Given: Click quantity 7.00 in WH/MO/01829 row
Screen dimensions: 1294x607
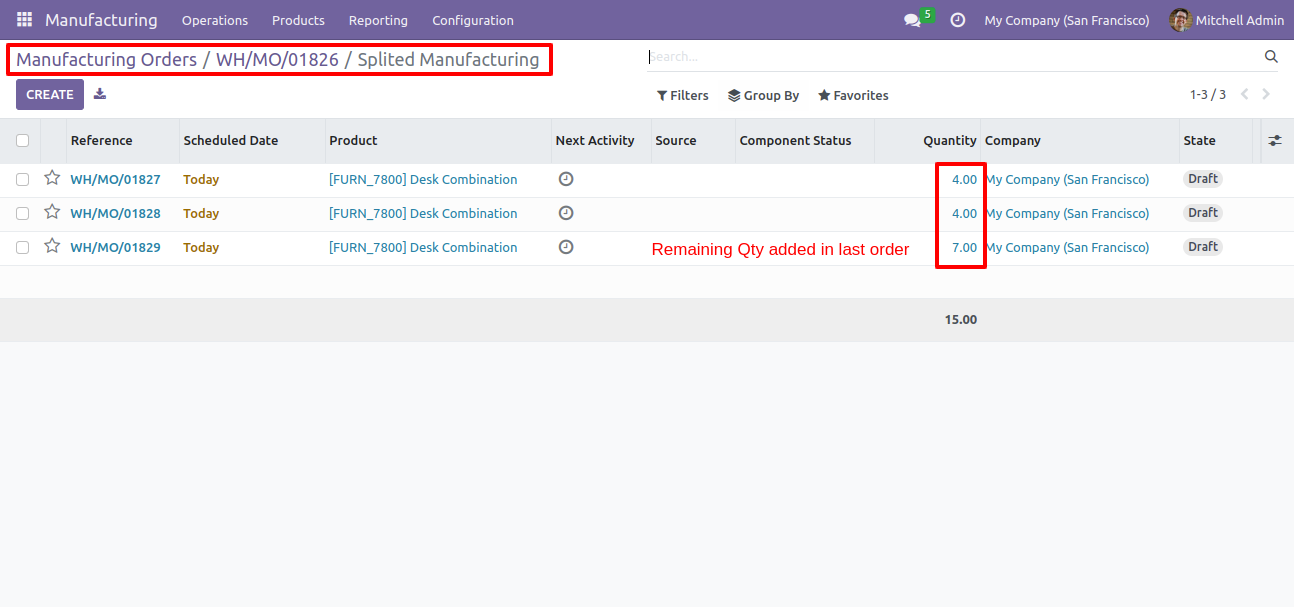Looking at the screenshot, I should point(964,248).
